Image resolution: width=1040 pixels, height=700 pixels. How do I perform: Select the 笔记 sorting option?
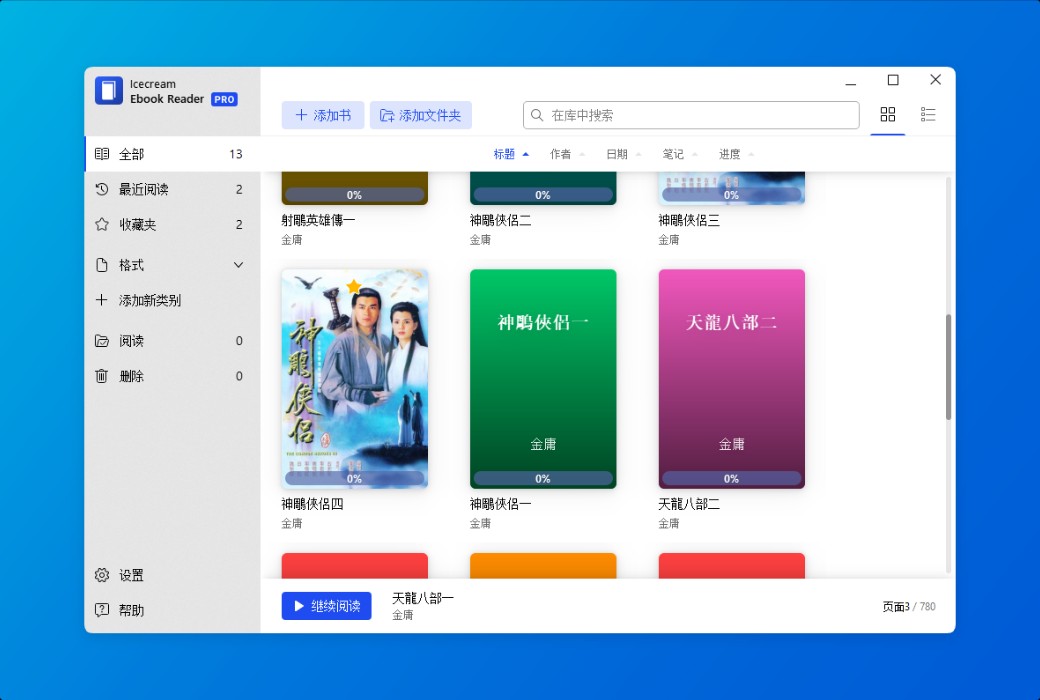675,153
